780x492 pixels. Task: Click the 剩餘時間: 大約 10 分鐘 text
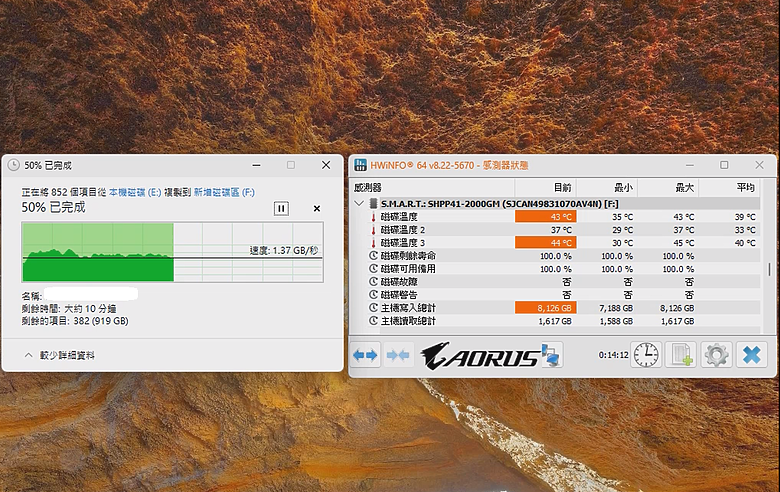(x=69, y=308)
